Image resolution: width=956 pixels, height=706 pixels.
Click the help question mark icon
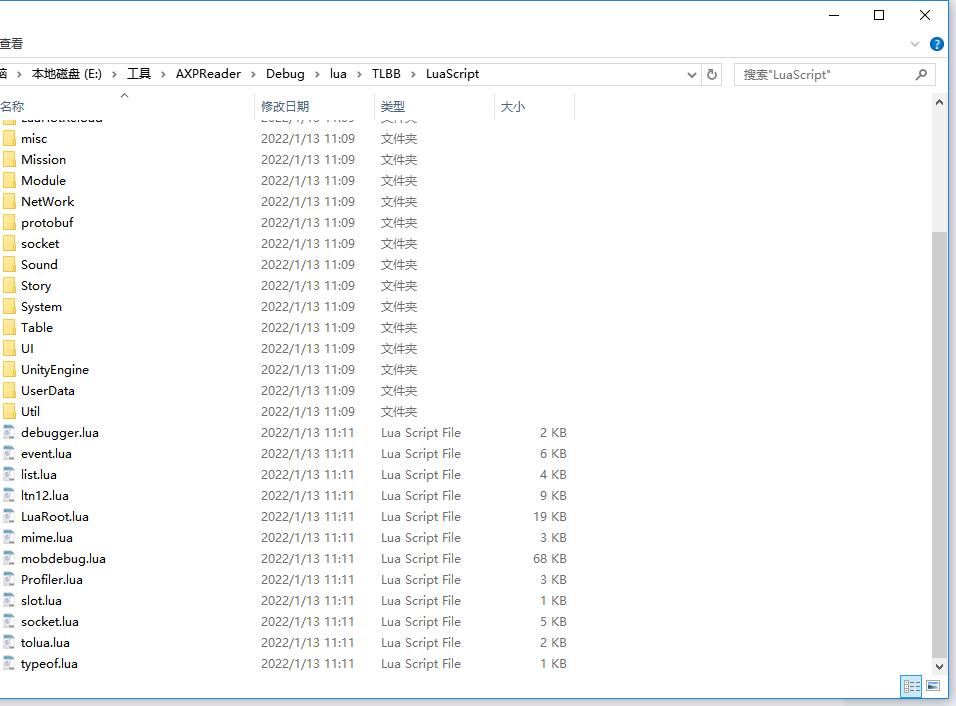[936, 44]
